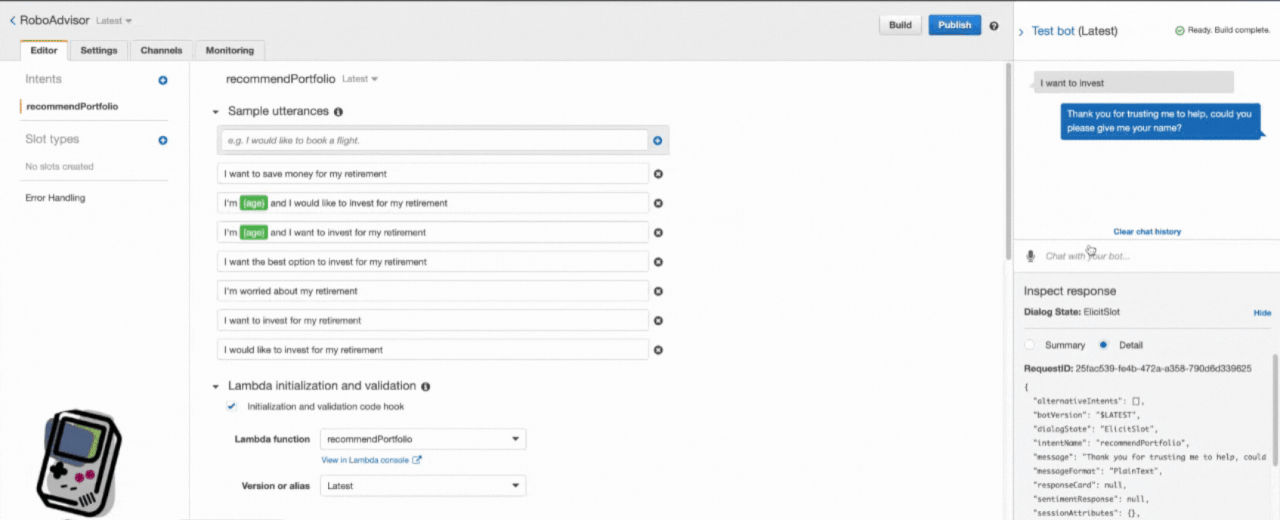Open Error Handling in the sidebar
This screenshot has height=520, width=1280.
(55, 198)
